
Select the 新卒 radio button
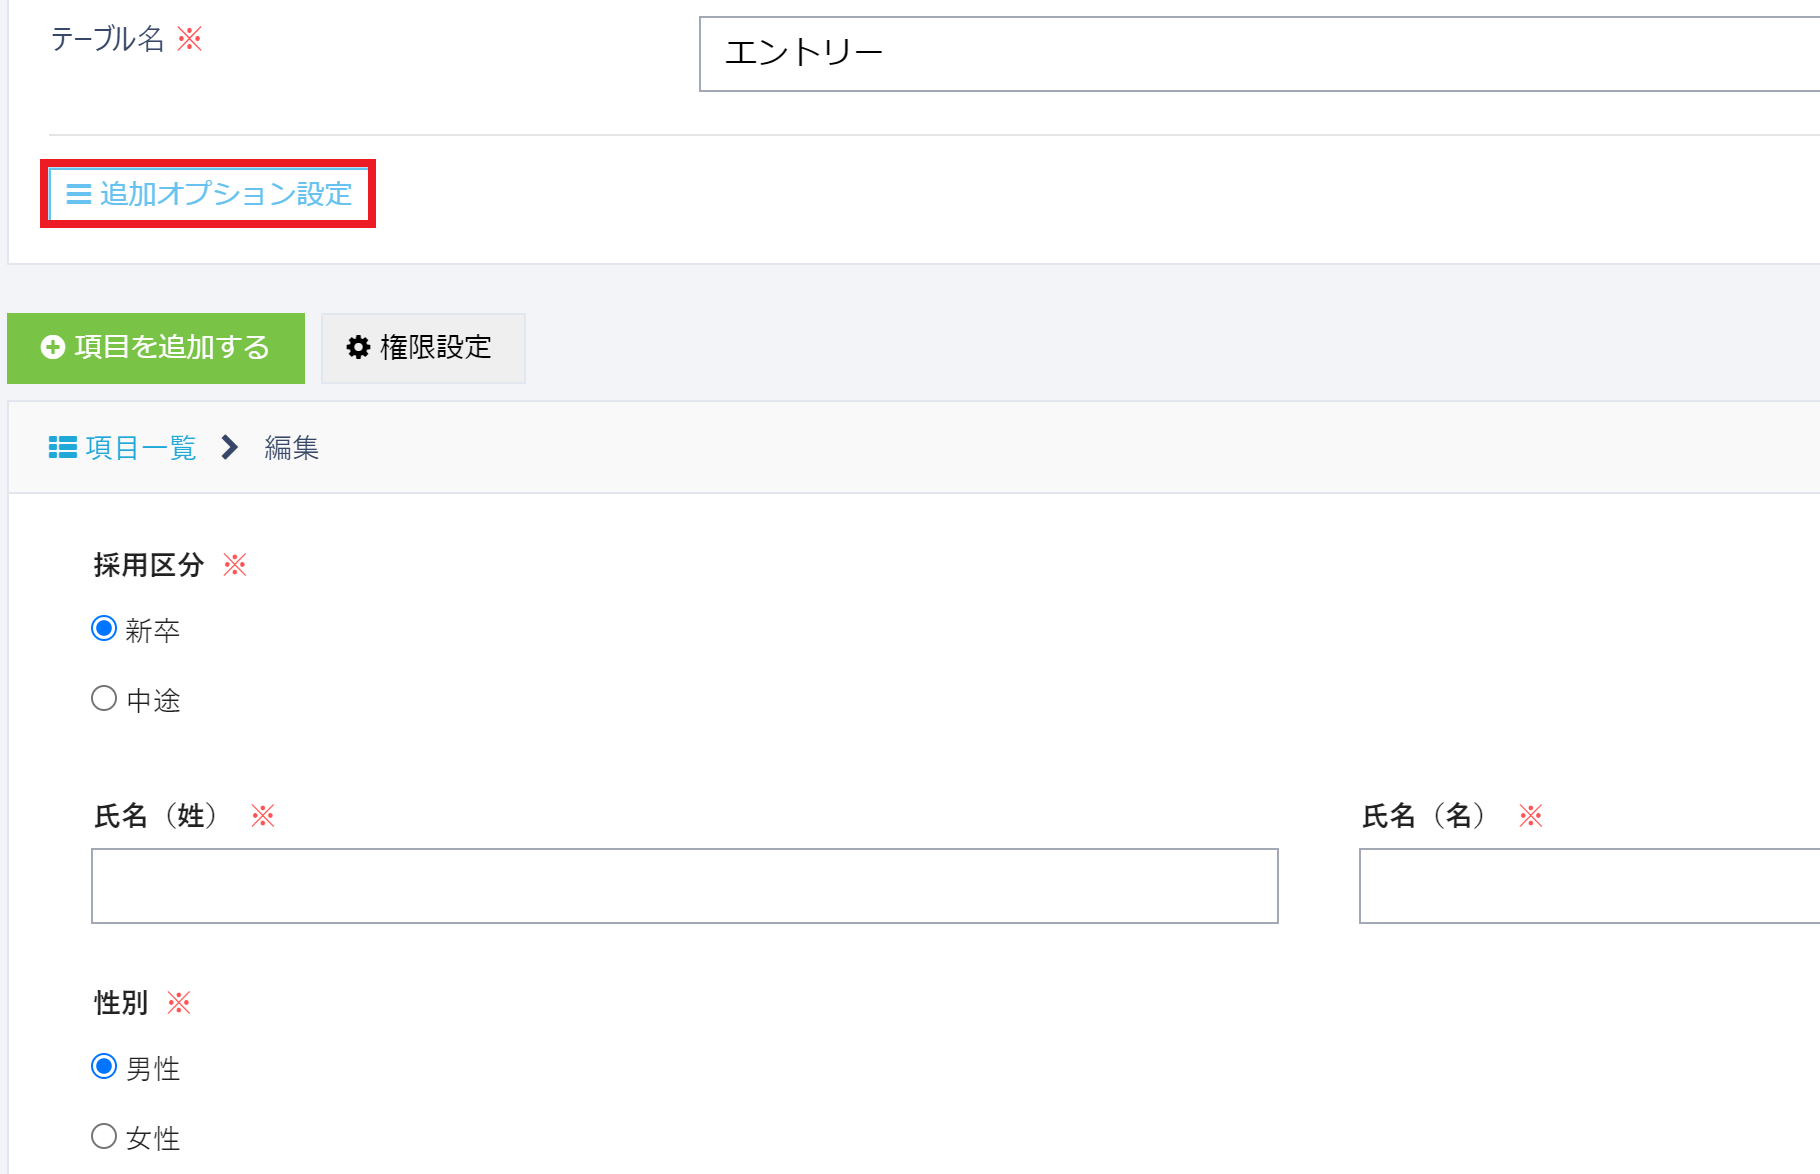point(104,628)
